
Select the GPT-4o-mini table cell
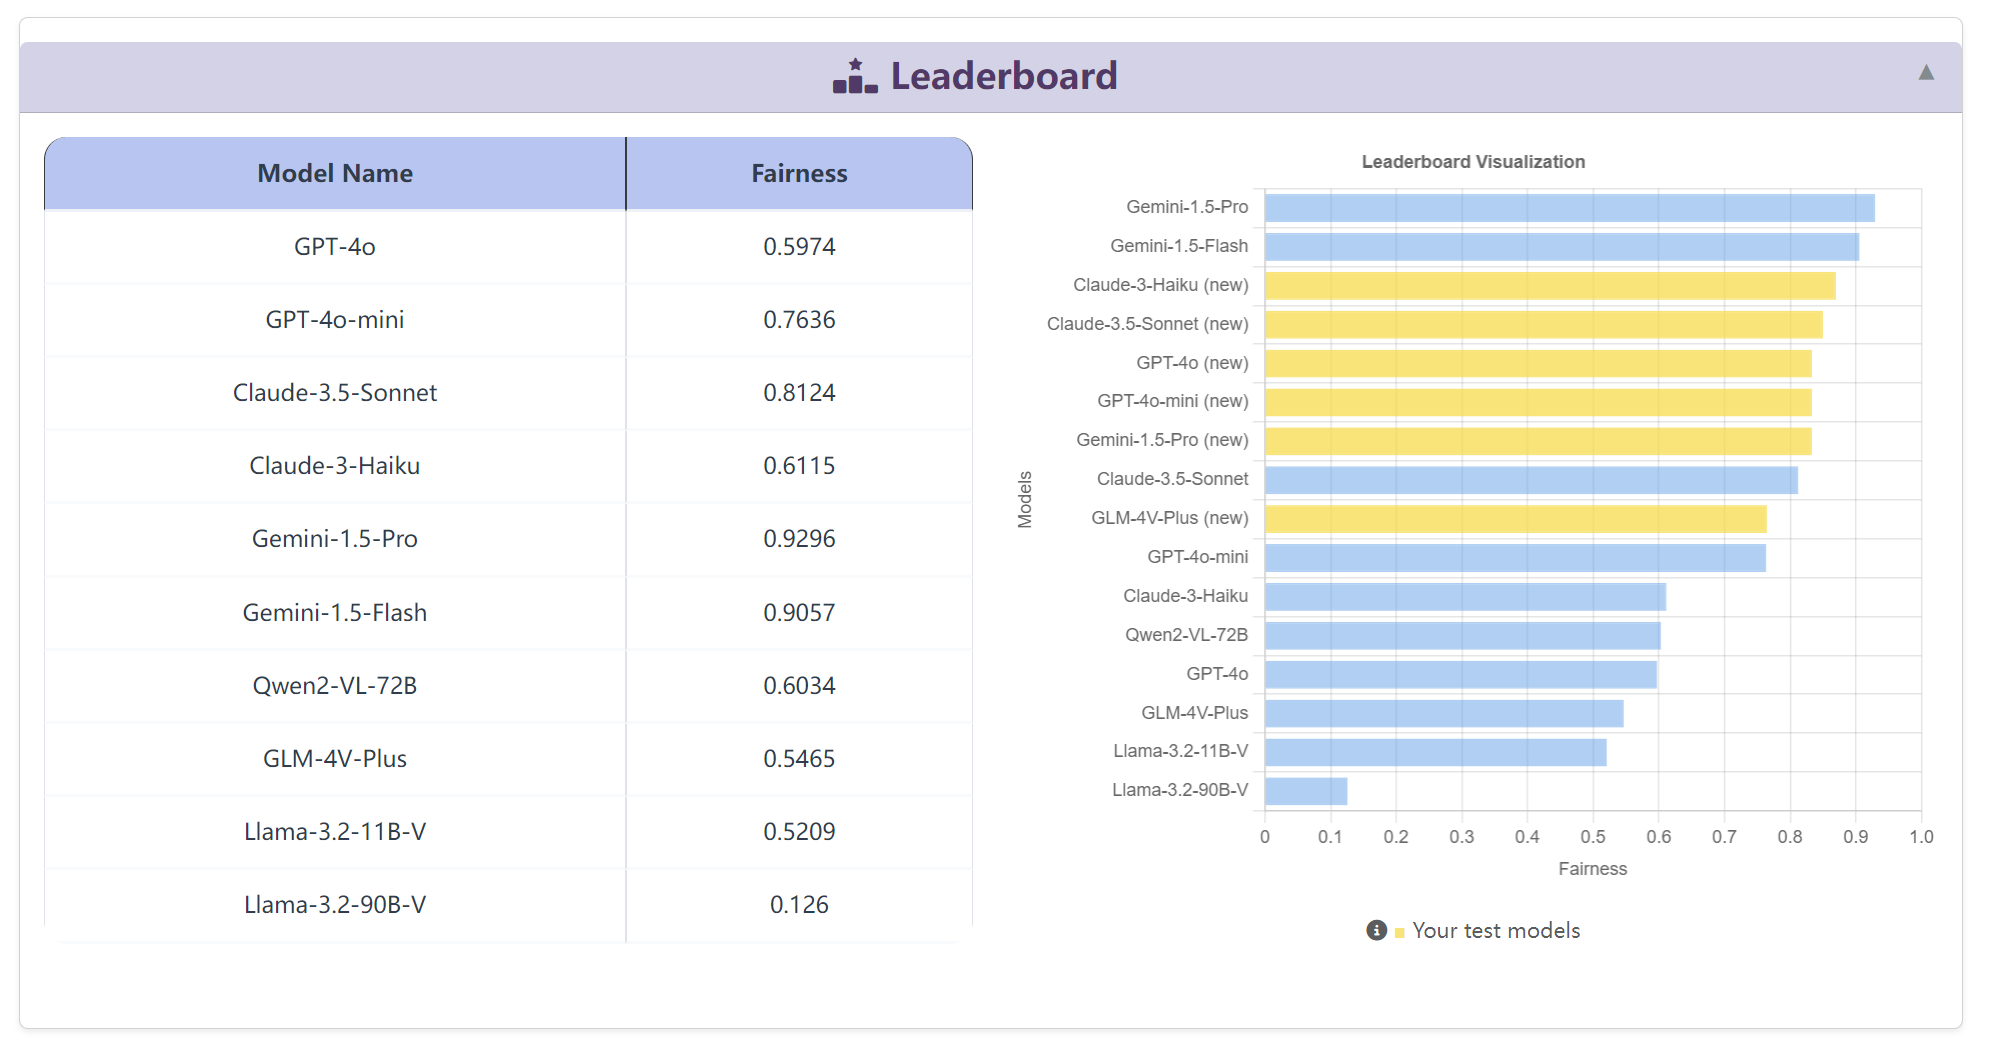coord(335,320)
